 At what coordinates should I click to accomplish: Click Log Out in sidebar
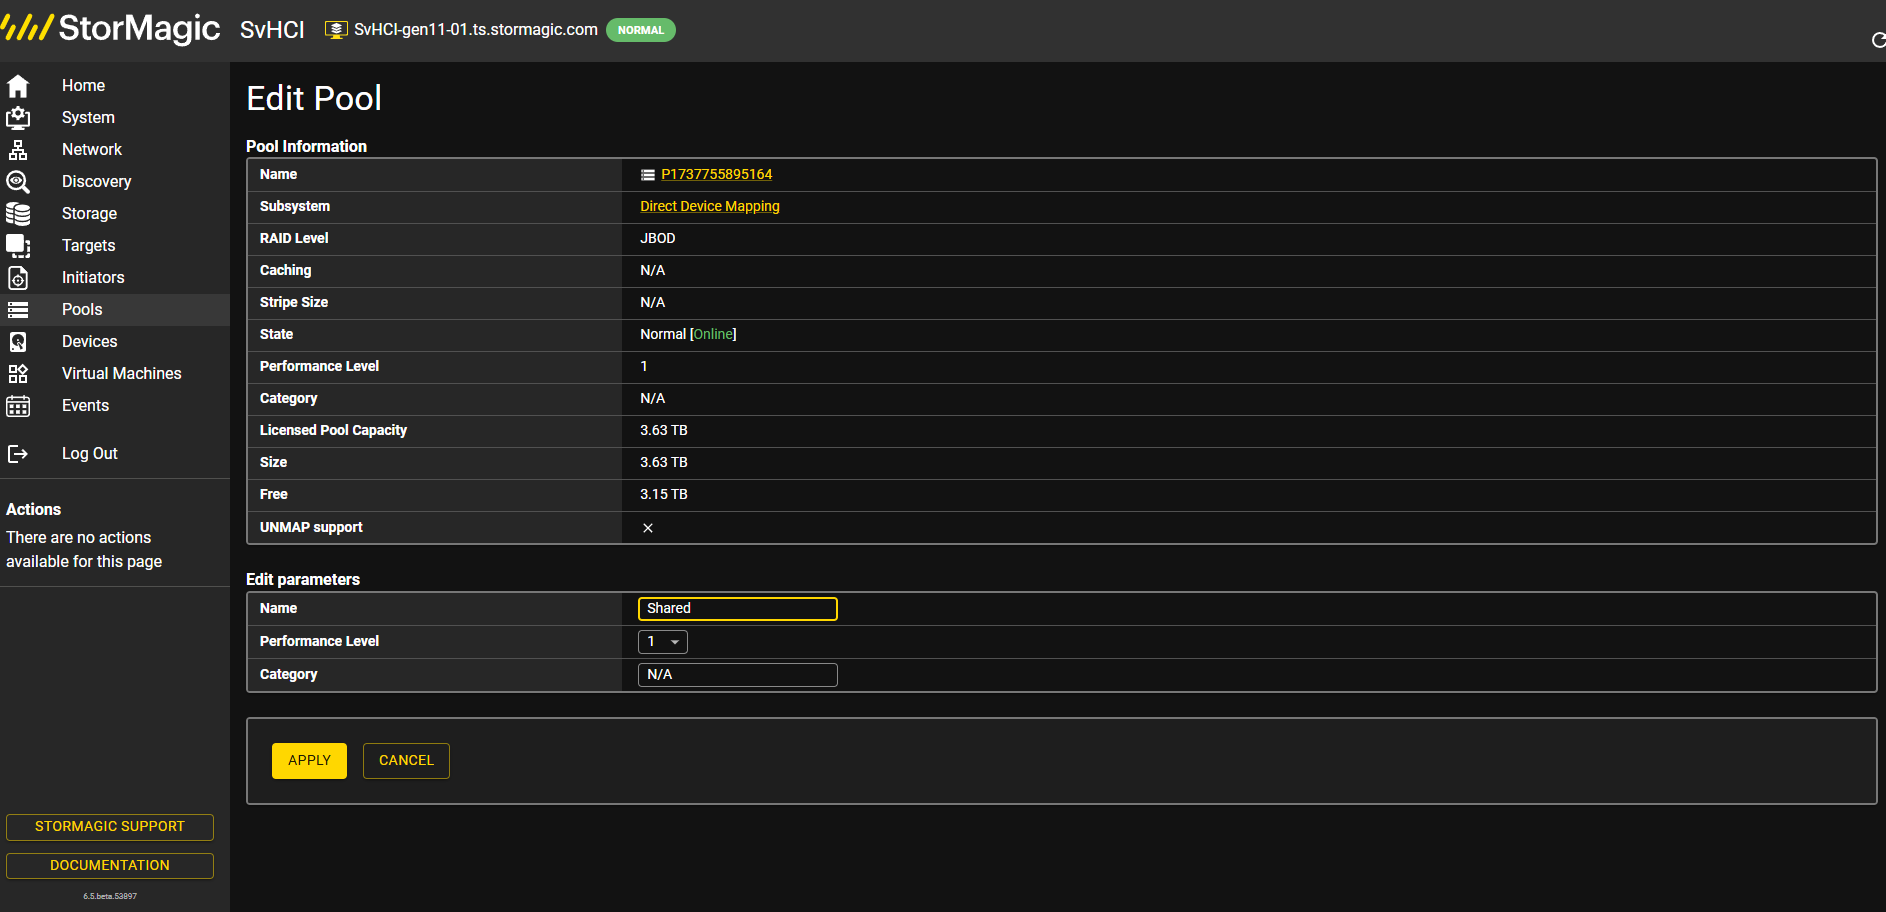(x=90, y=454)
